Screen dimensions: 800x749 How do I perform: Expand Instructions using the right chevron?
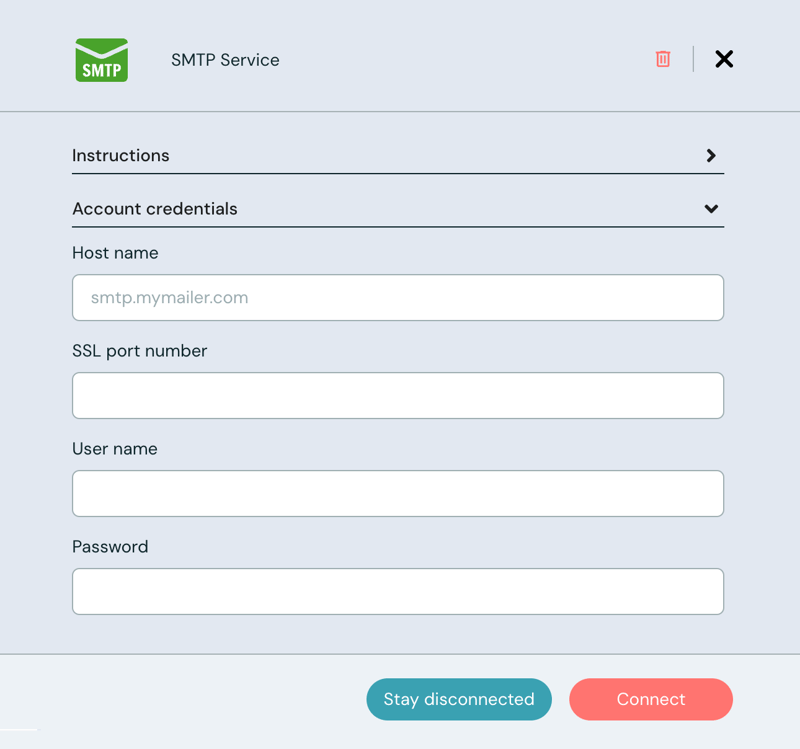pos(711,156)
